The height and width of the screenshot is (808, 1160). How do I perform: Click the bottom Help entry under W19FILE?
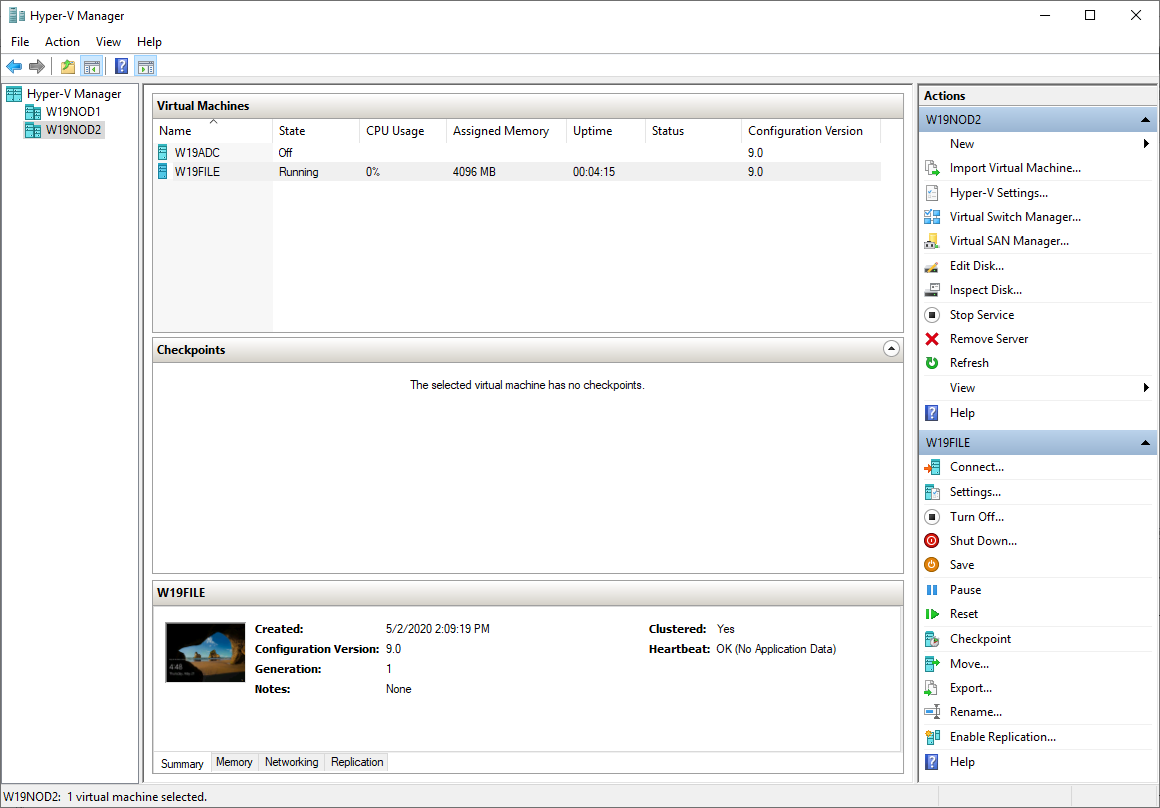(x=962, y=761)
